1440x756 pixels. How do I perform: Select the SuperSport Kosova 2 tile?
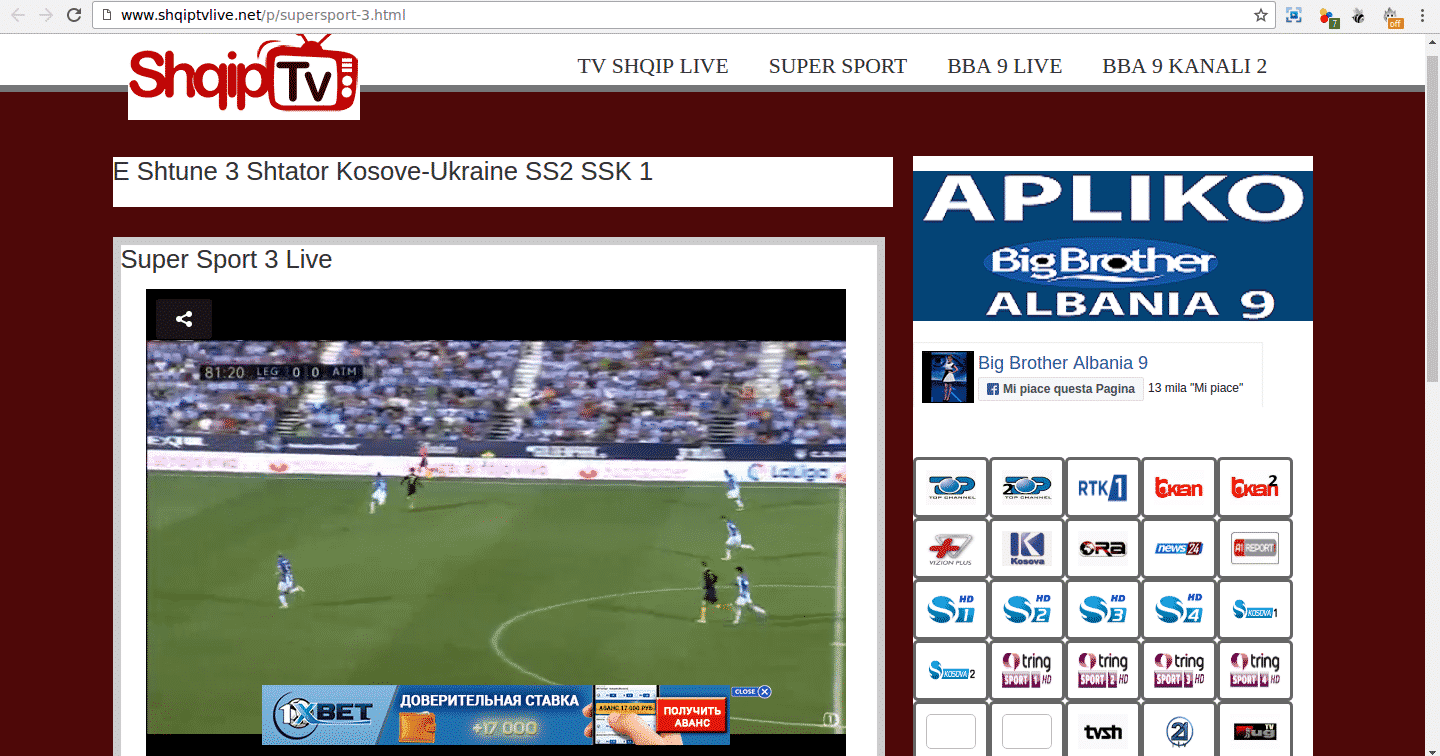coord(951,671)
